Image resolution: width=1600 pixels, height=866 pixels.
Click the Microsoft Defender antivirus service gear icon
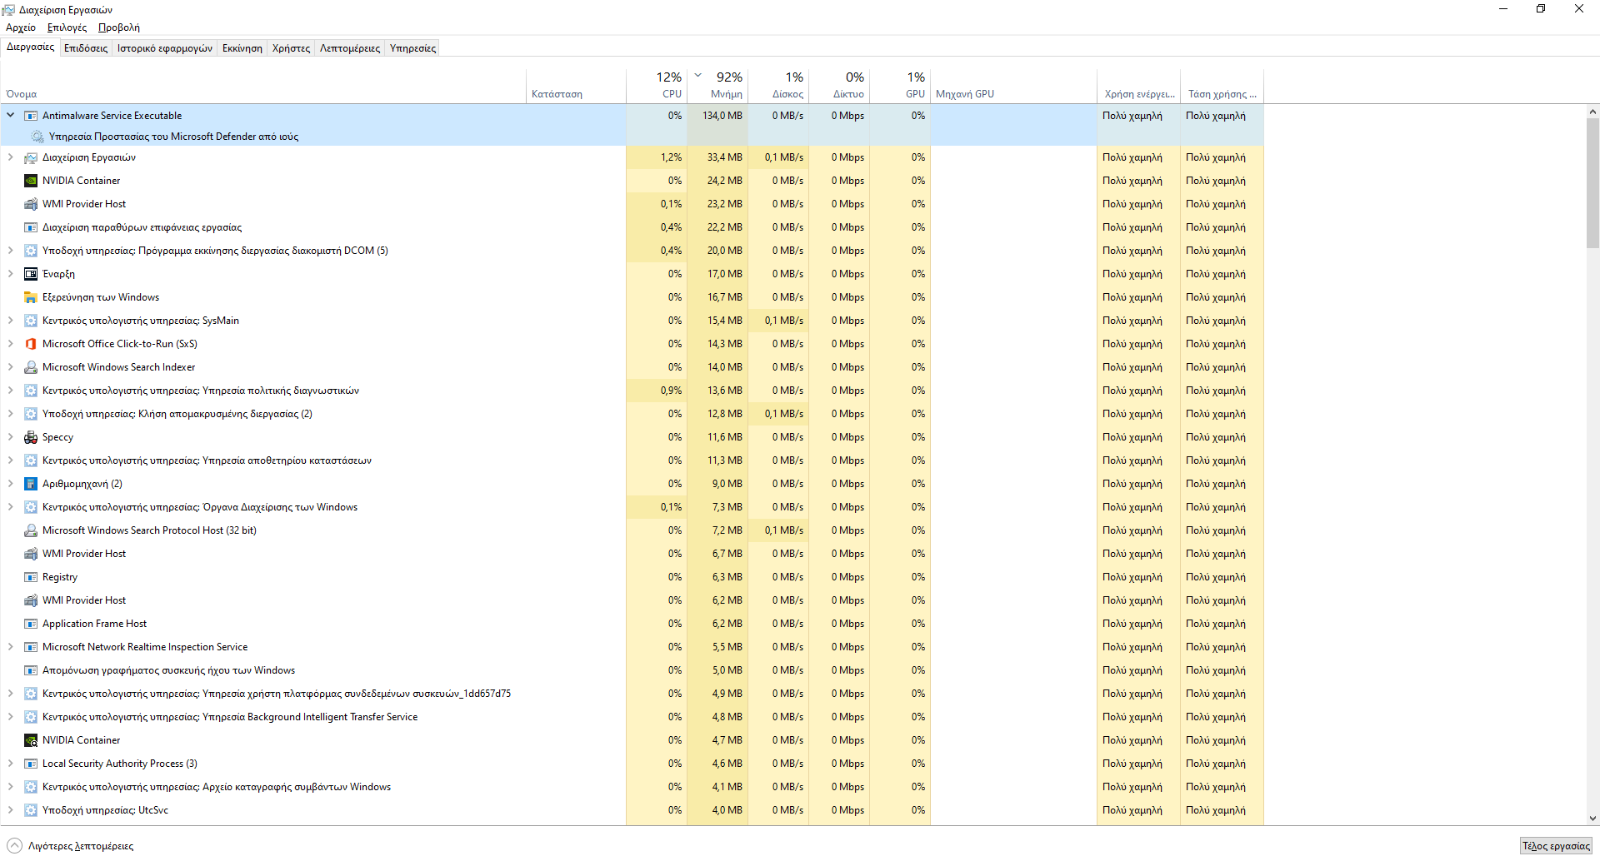tap(38, 137)
